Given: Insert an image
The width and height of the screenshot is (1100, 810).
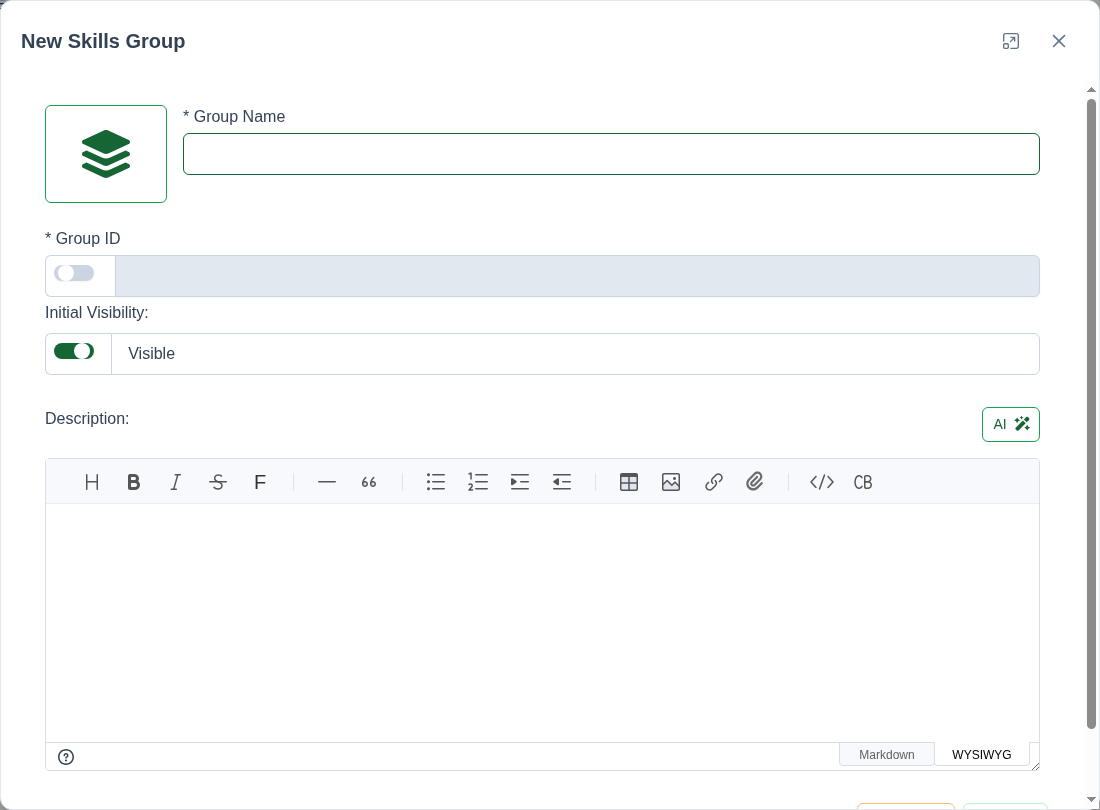Looking at the screenshot, I should 671,482.
